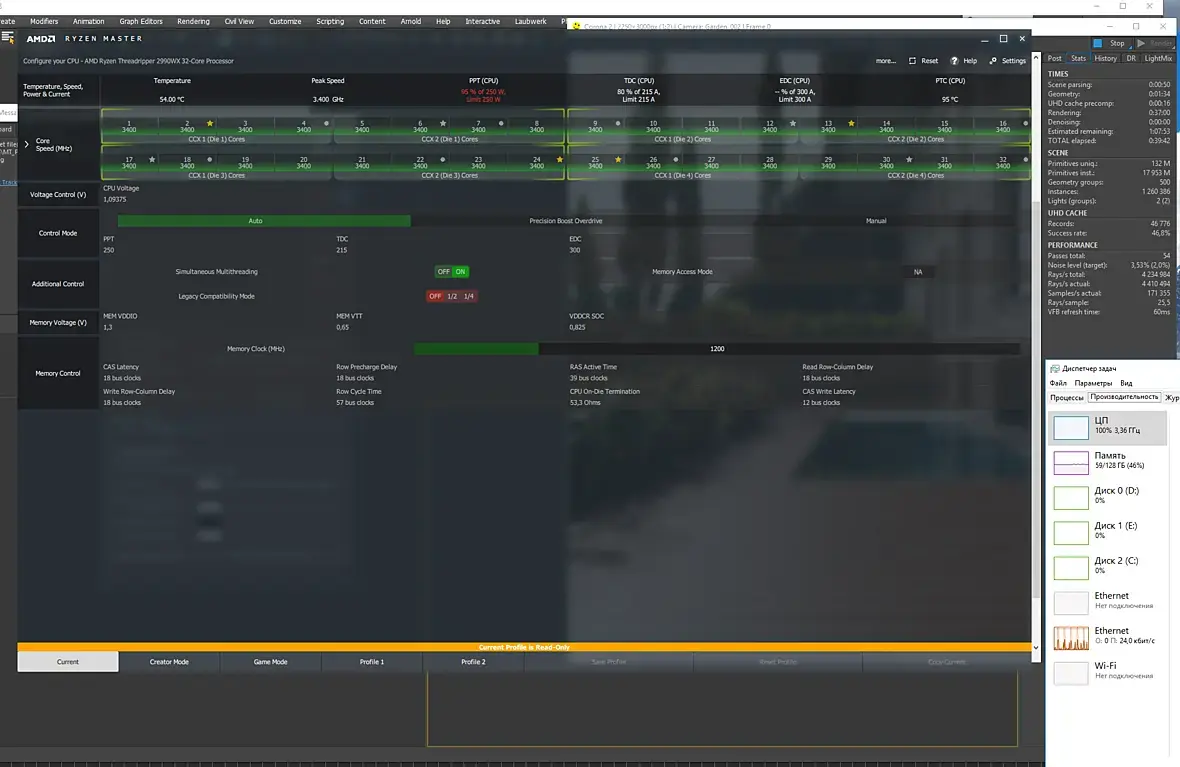Select Manual control mode
Viewport: 1180px width, 767px height.
(x=875, y=221)
